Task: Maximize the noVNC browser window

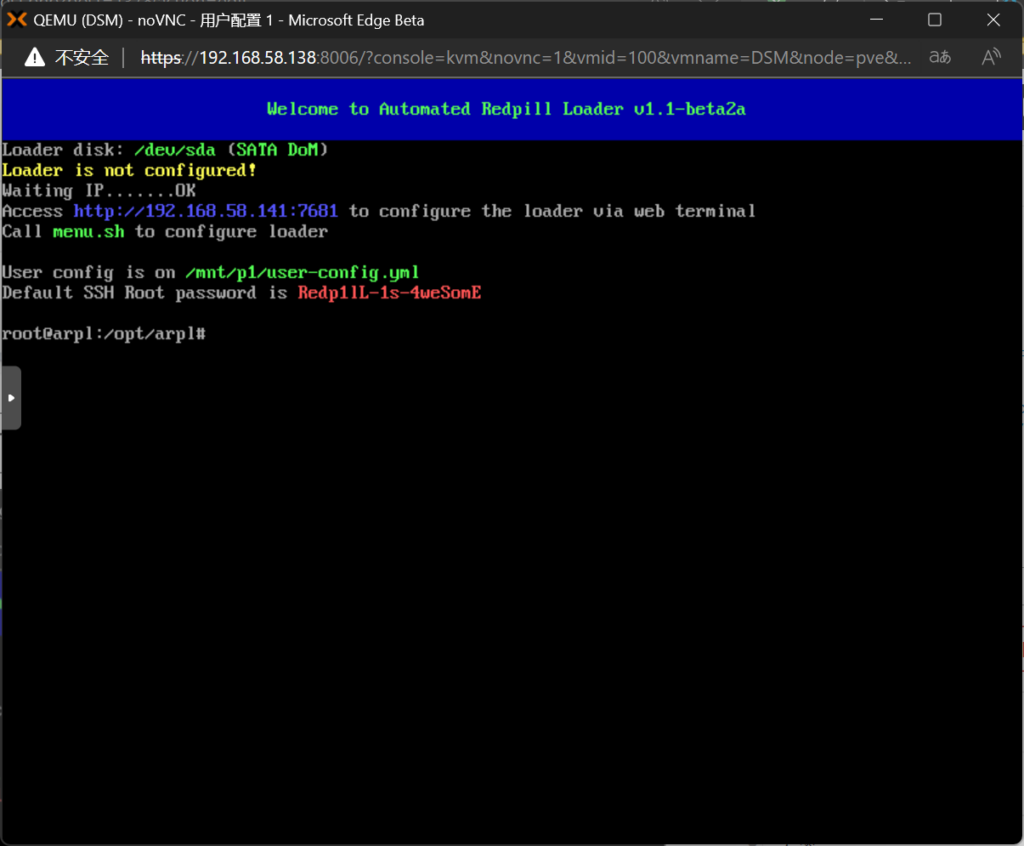Action: click(x=935, y=20)
